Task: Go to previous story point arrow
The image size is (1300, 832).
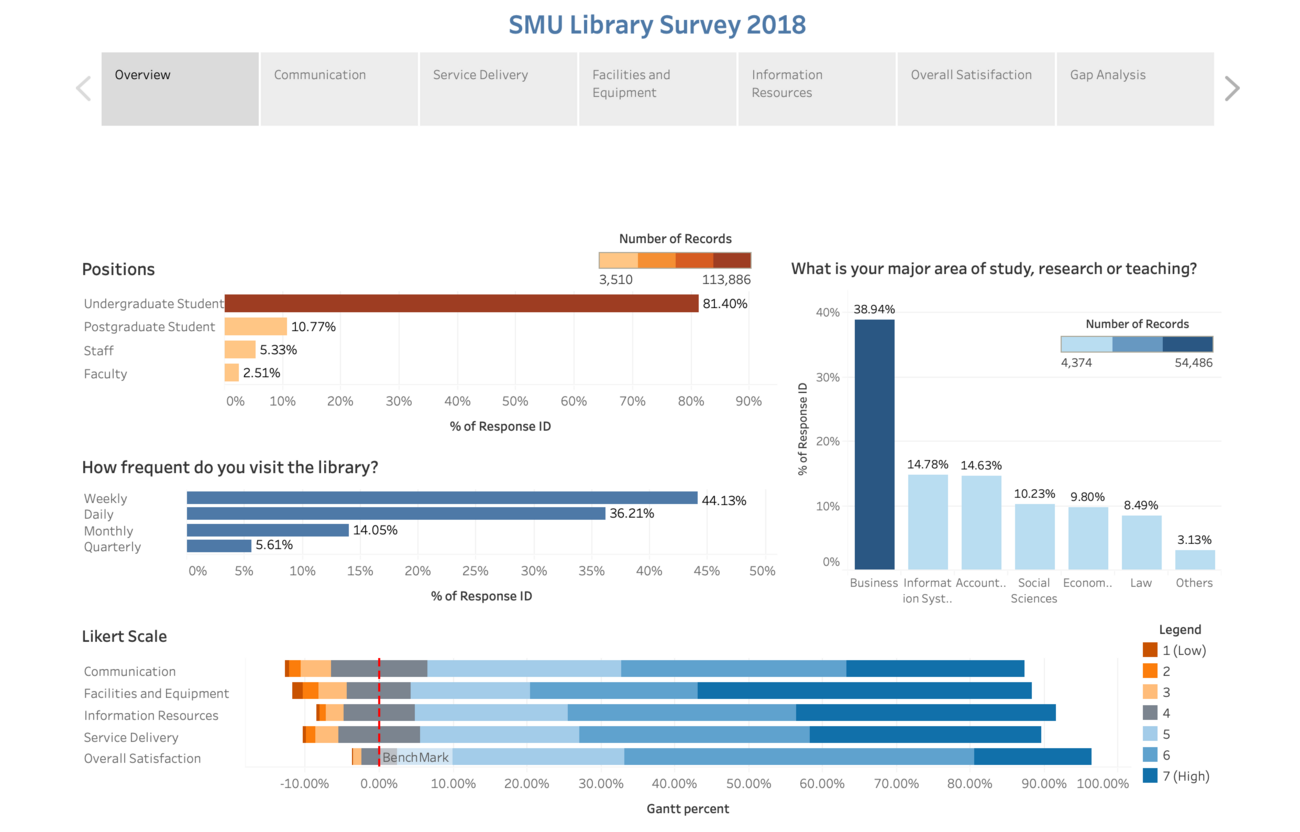Action: click(x=84, y=89)
